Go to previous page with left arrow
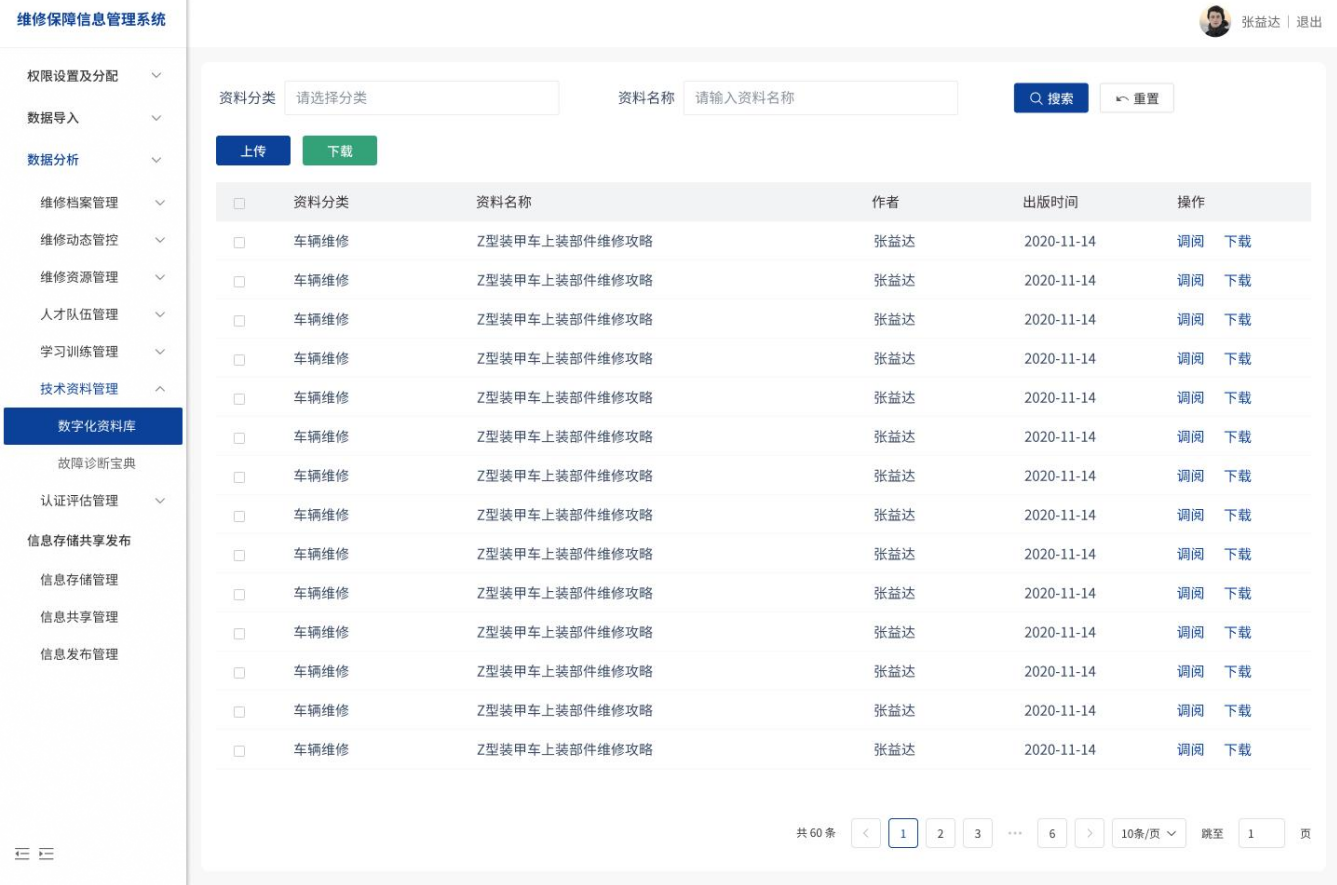 pyautogui.click(x=866, y=833)
